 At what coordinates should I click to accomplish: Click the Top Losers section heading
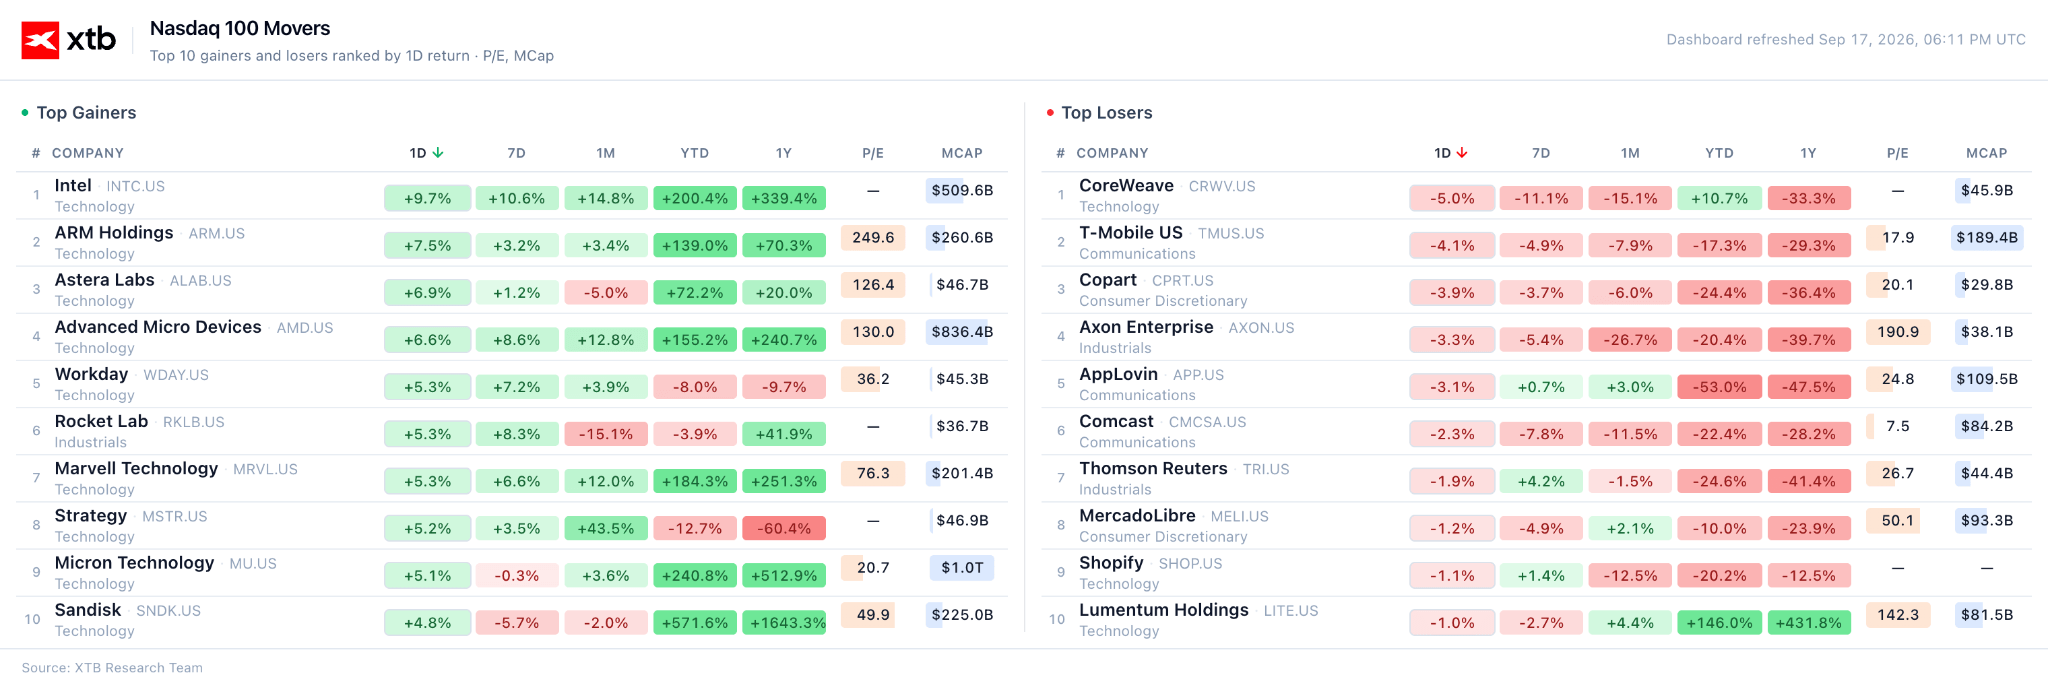[1107, 113]
